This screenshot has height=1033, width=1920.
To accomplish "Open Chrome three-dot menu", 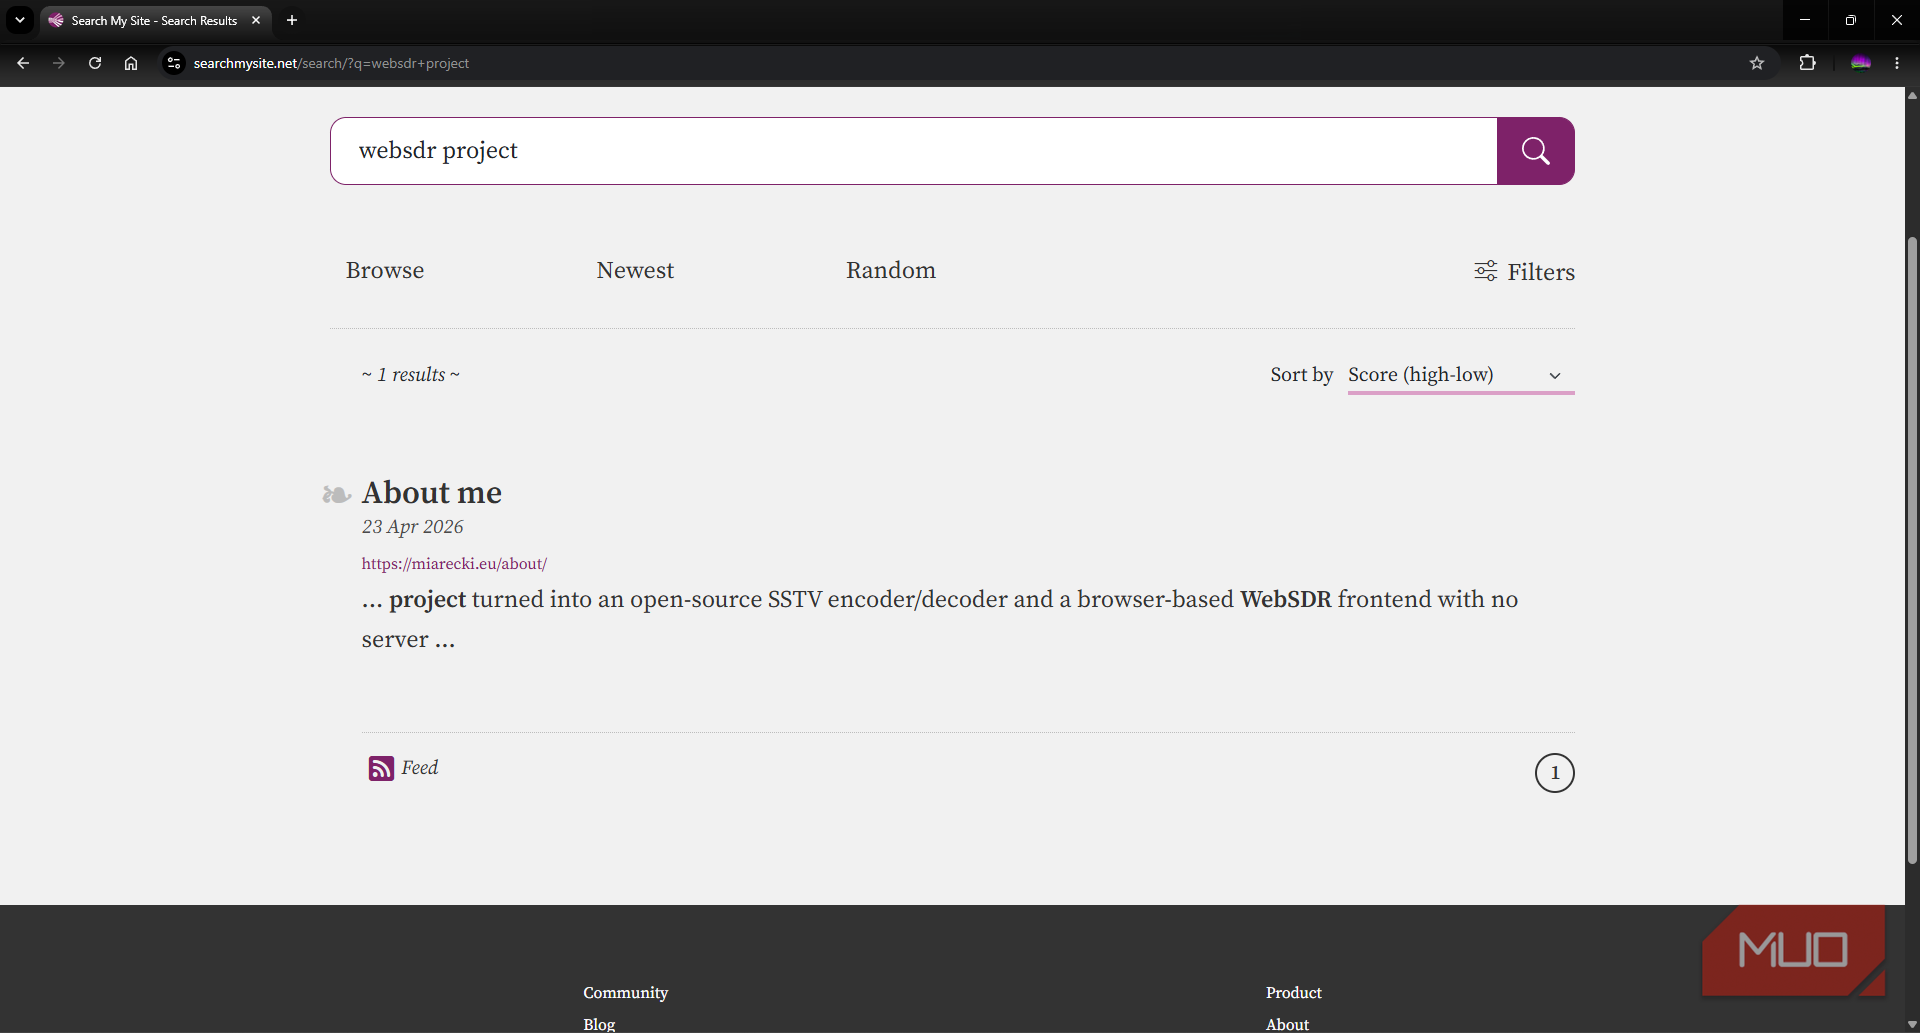I will (1897, 63).
